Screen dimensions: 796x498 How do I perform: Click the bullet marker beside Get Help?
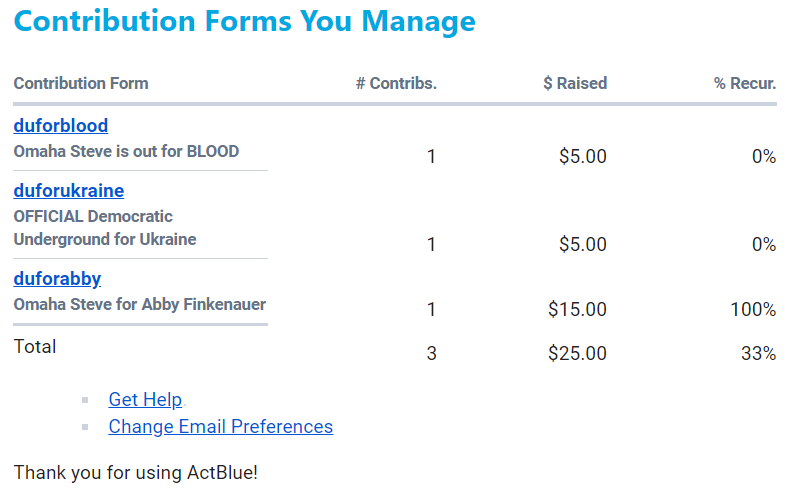click(x=86, y=401)
